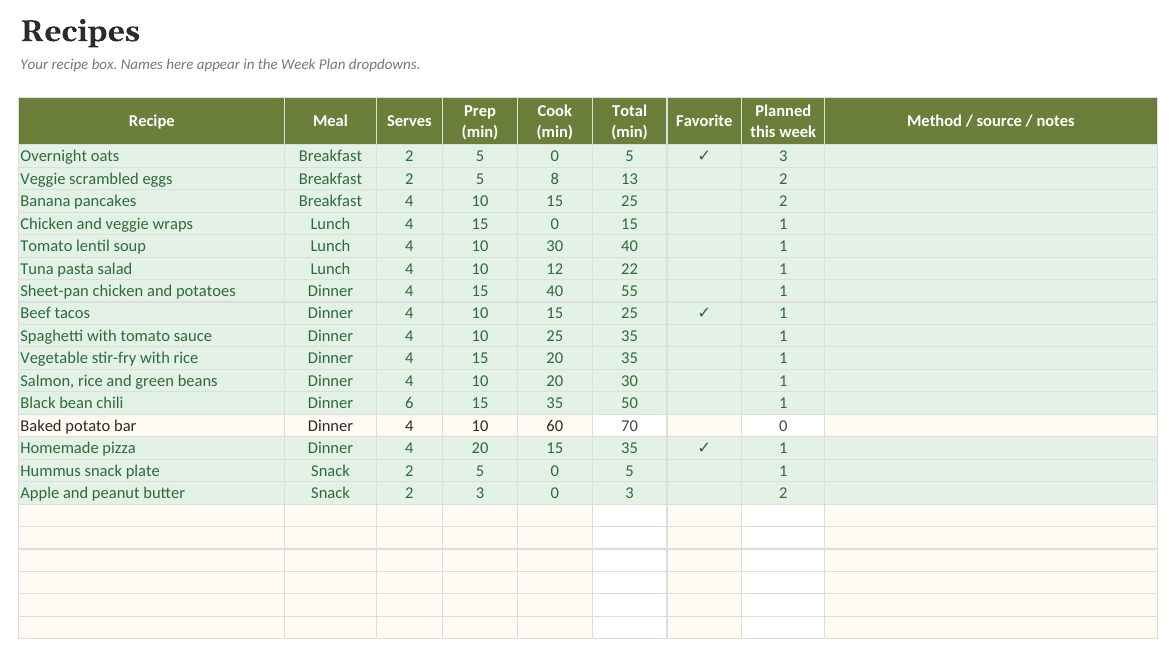Screen dimensions: 1176x657
Task: Select planned count "3" for Overnight oats
Action: [x=783, y=156]
